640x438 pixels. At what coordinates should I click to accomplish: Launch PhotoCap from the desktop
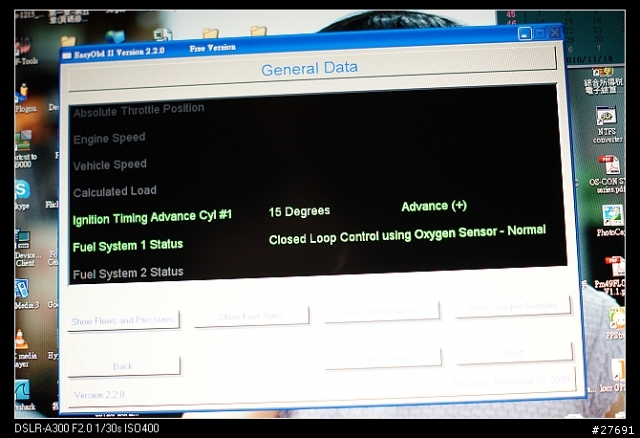611,221
